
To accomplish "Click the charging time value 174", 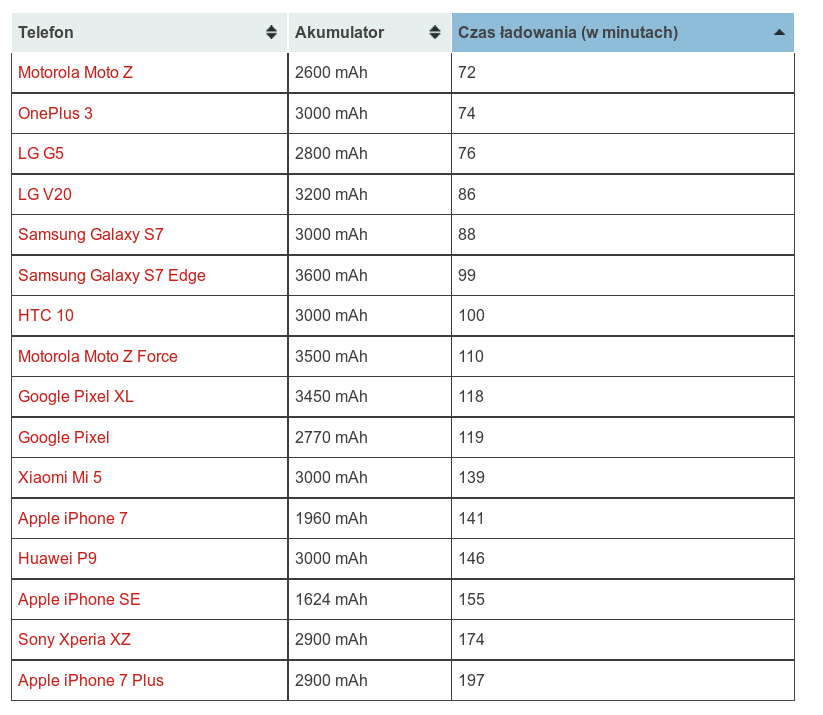I will tap(471, 639).
